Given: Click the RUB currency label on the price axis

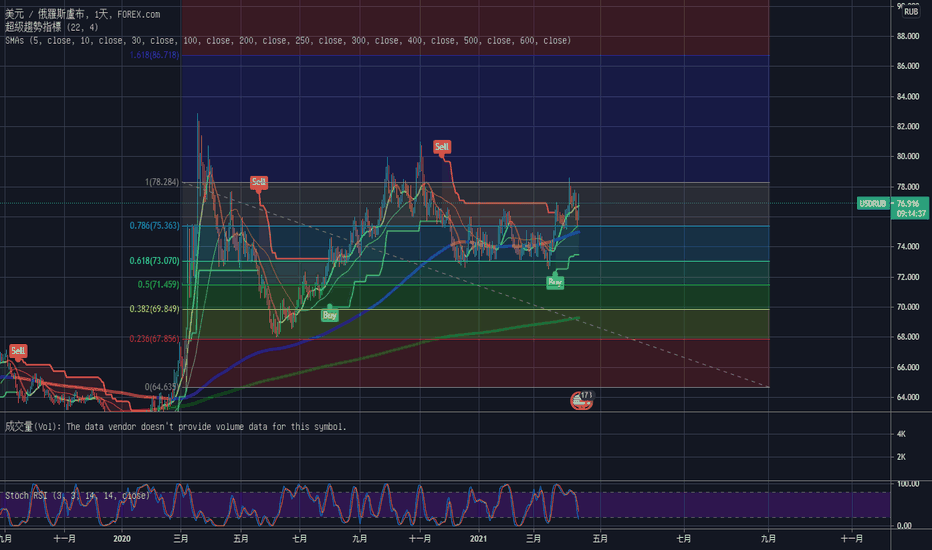Looking at the screenshot, I should pyautogui.click(x=911, y=11).
